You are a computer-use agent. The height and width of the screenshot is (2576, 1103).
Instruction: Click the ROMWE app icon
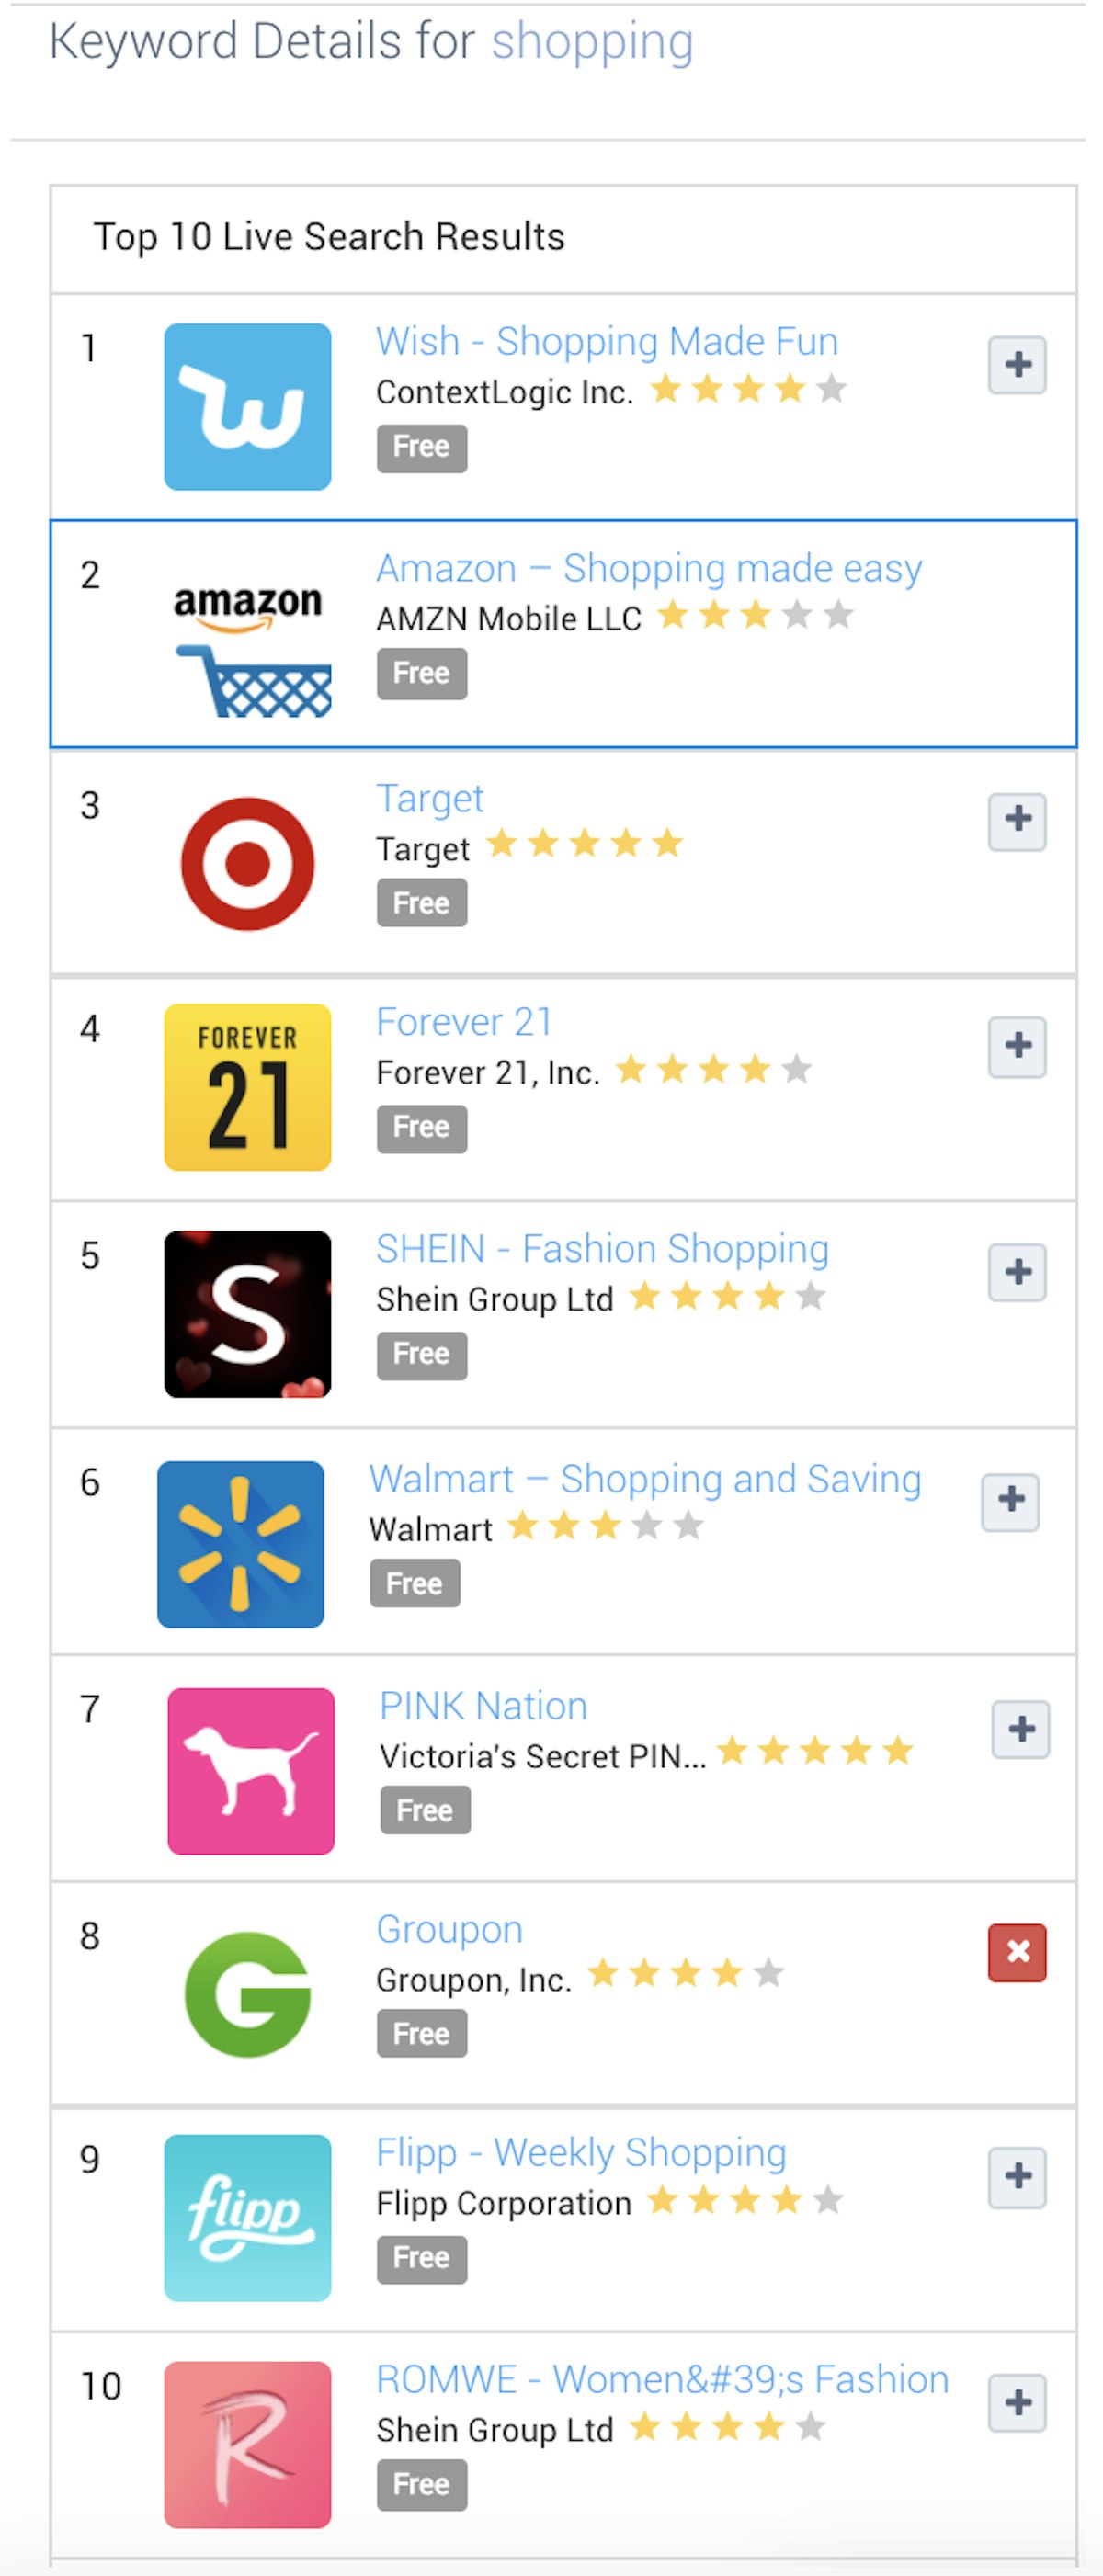(x=247, y=2443)
